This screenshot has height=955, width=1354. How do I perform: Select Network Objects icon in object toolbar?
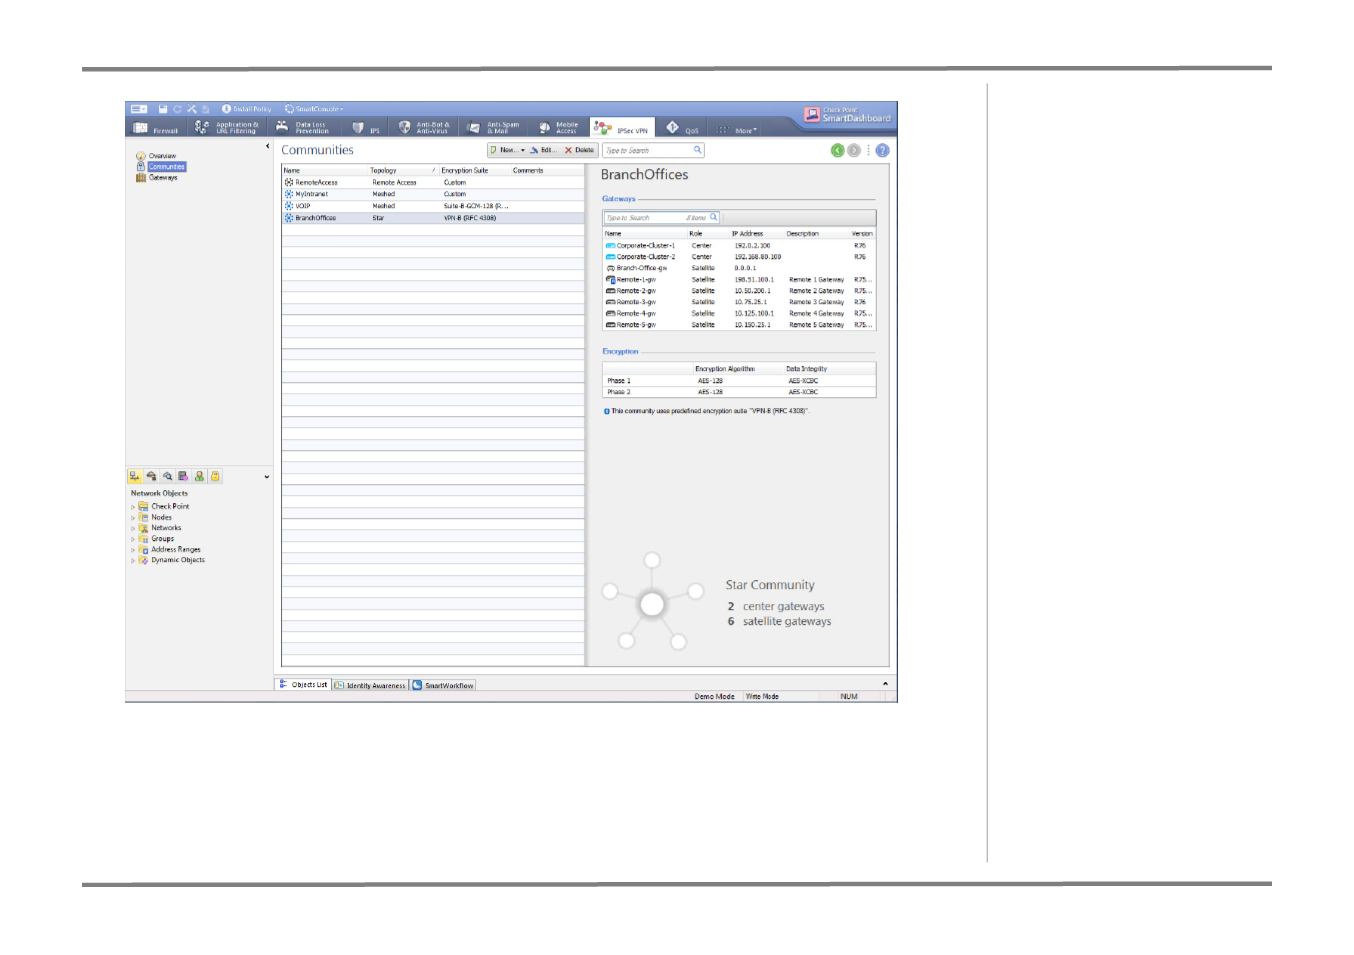click(x=134, y=477)
